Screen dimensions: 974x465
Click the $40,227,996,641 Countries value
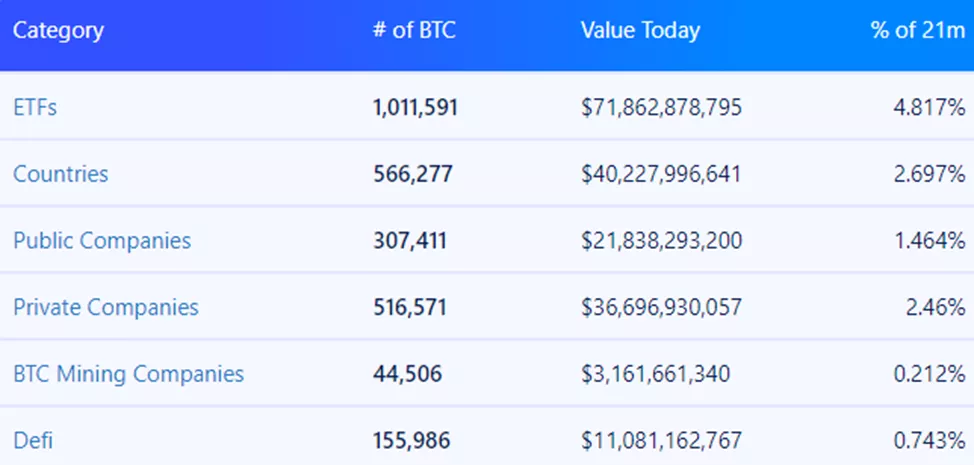click(x=661, y=174)
